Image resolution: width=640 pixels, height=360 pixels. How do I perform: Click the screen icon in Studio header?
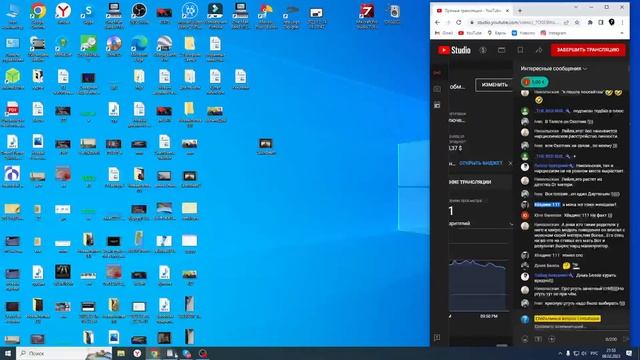pos(501,50)
